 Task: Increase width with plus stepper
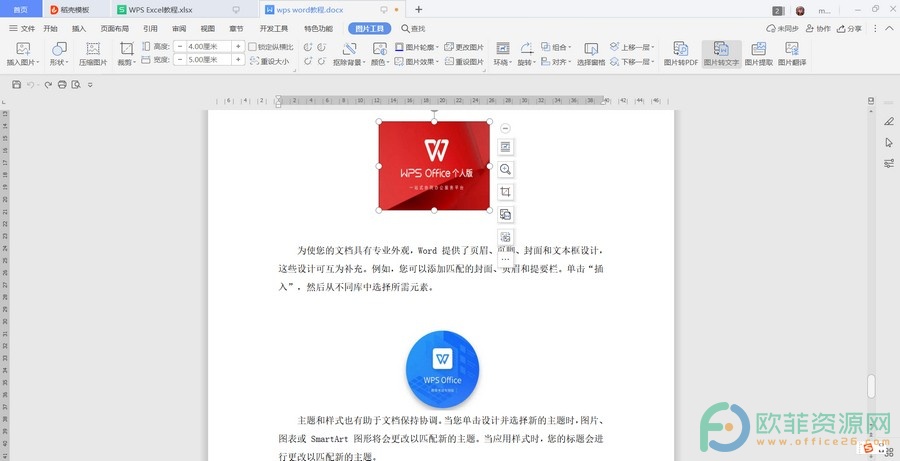[x=238, y=60]
